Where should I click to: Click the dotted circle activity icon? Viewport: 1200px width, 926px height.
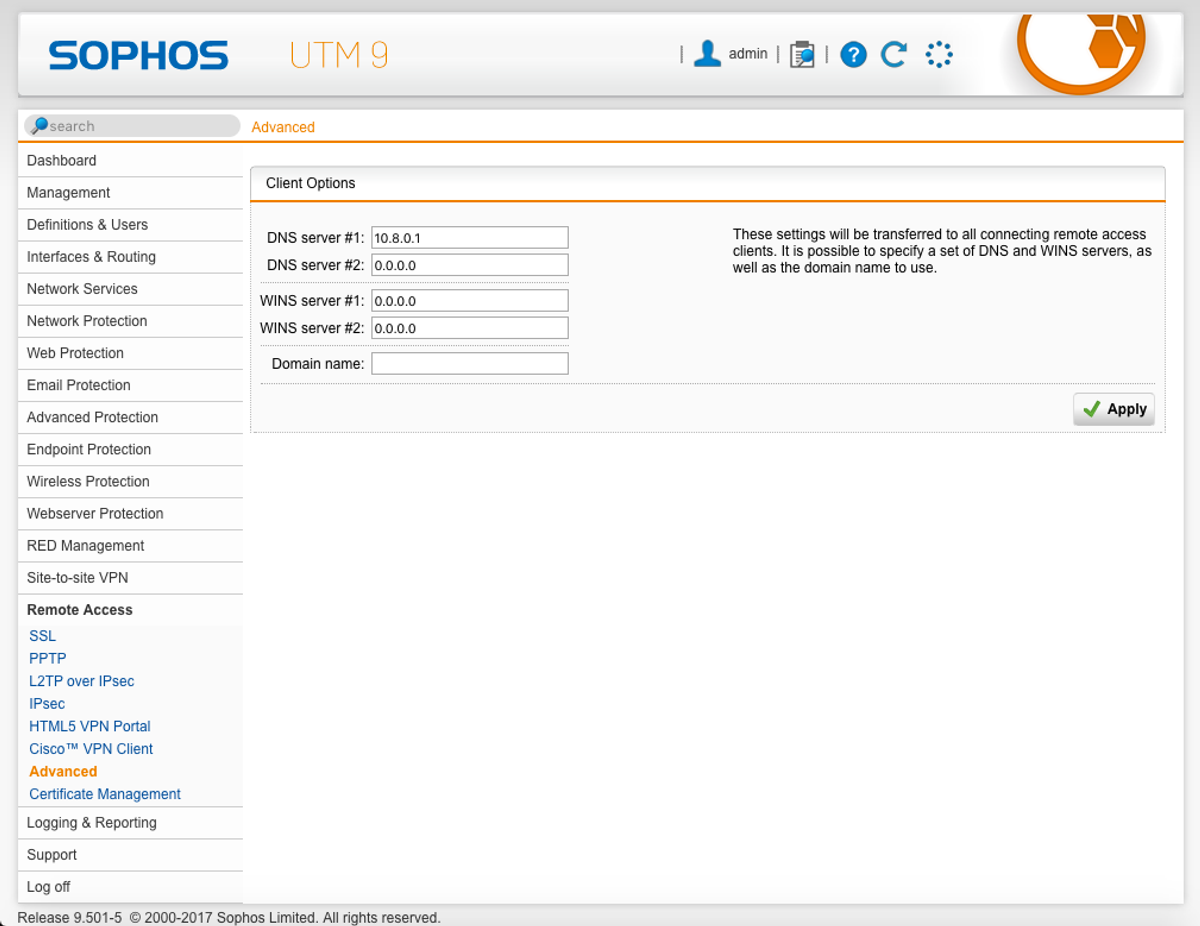tap(938, 54)
